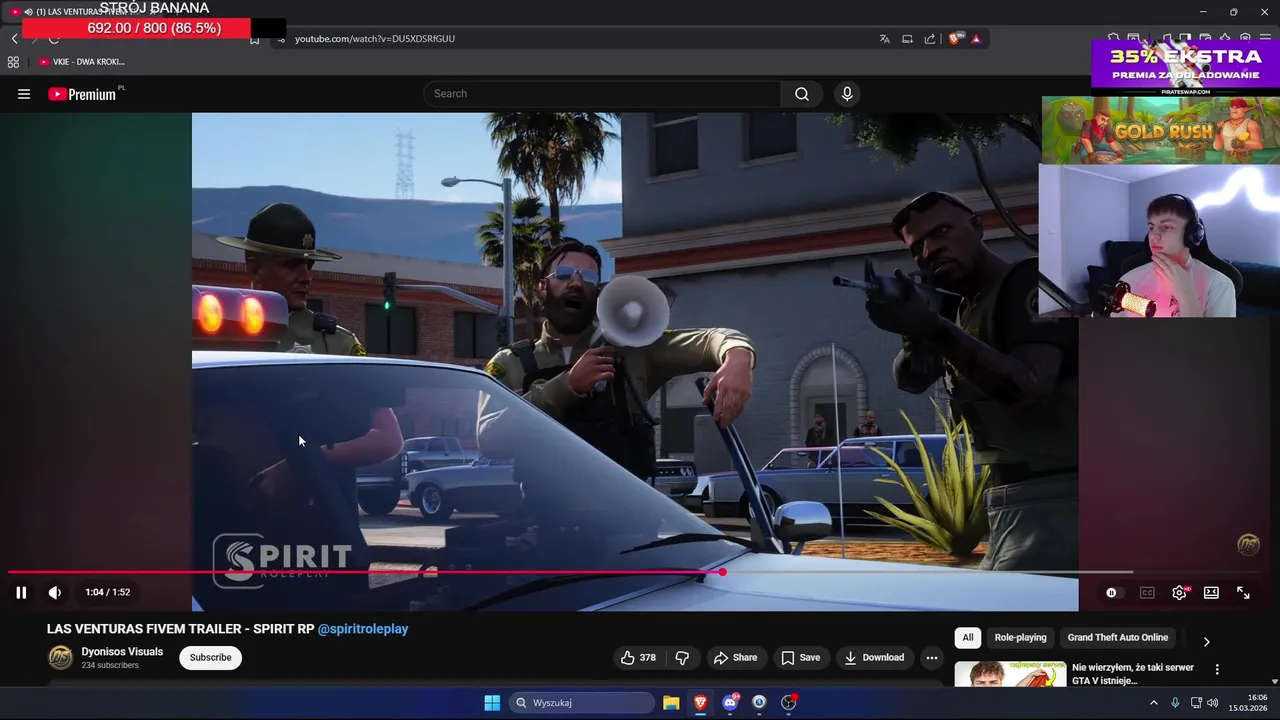Open the video settings gear
Viewport: 1280px width, 720px height.
click(1180, 593)
